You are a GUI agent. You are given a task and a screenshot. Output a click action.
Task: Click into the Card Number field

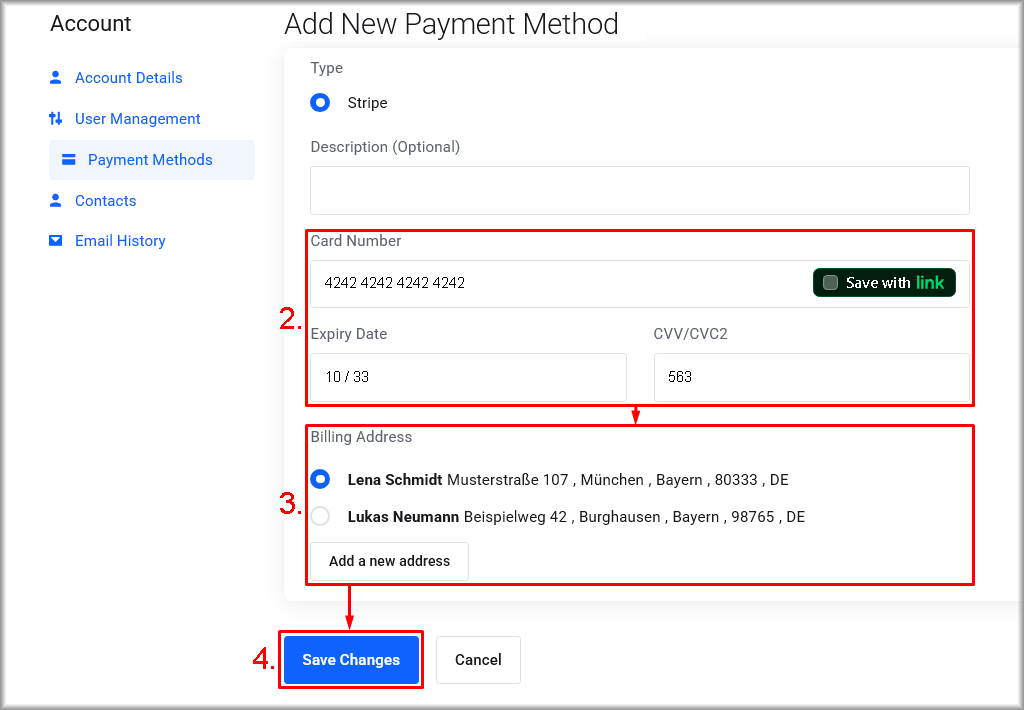pyautogui.click(x=560, y=283)
